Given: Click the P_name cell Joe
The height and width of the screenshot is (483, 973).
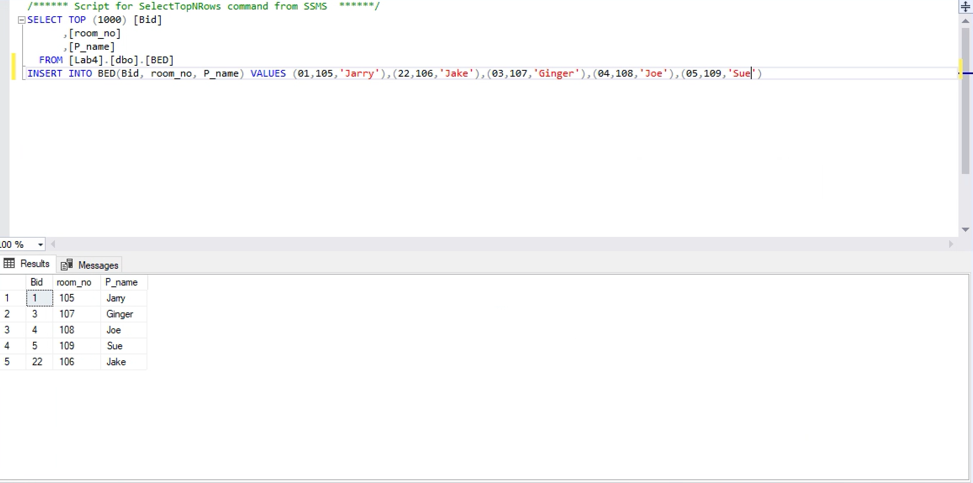Looking at the screenshot, I should point(124,330).
